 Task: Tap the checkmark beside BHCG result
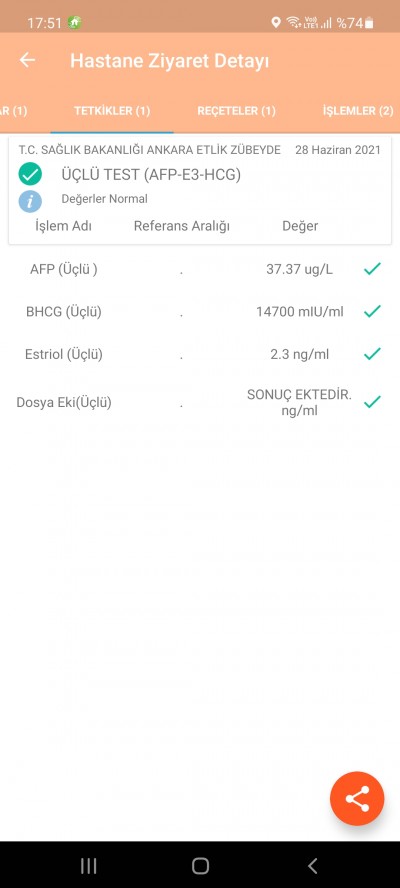(372, 311)
